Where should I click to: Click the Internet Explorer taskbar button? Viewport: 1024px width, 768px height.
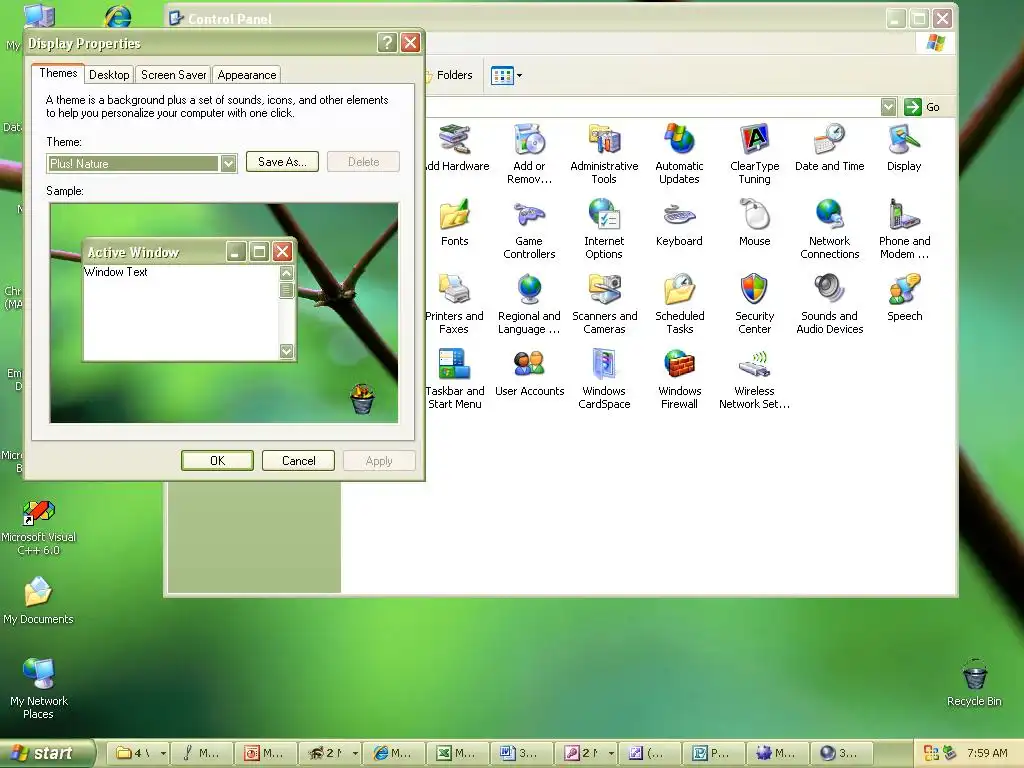pos(392,753)
